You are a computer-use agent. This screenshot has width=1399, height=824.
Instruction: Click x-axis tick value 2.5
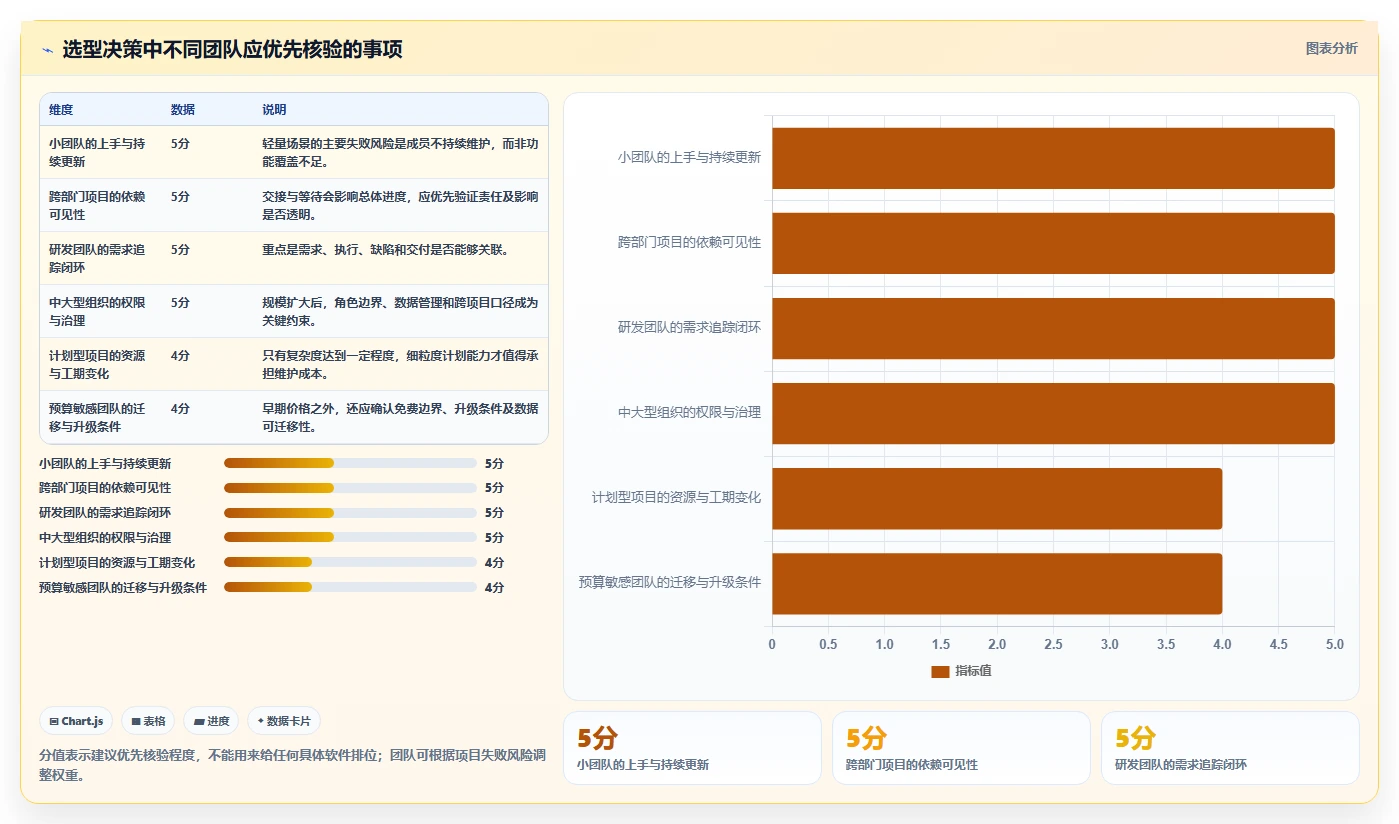point(1053,644)
